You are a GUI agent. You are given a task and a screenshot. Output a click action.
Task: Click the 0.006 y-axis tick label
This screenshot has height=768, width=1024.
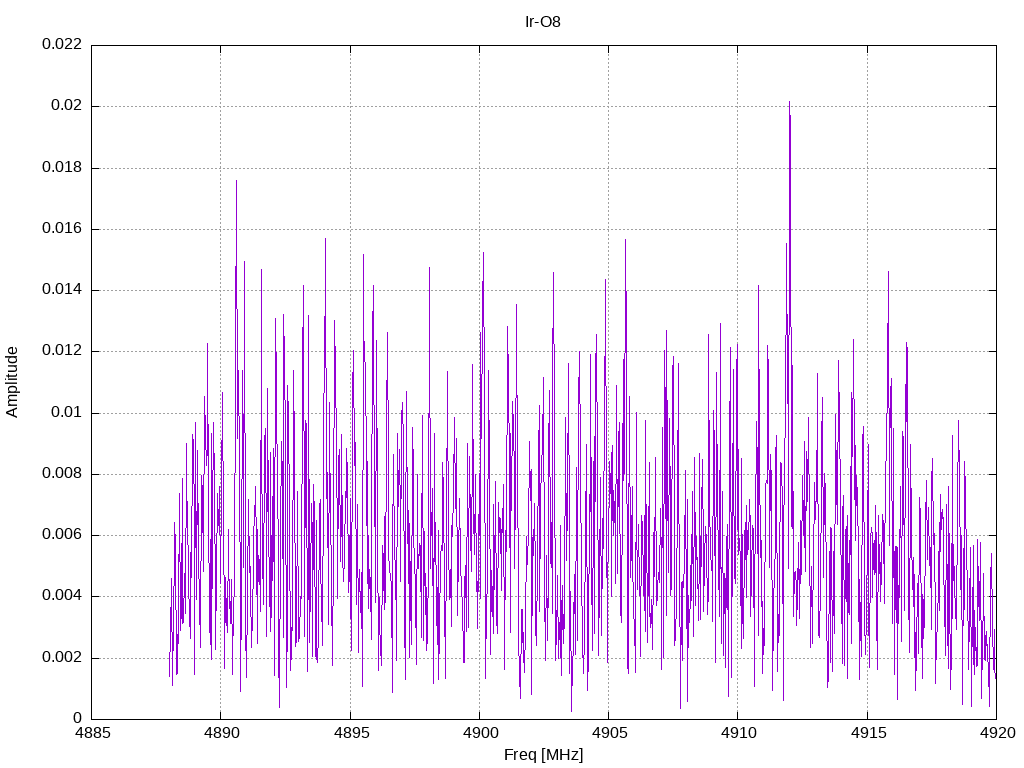(62, 534)
